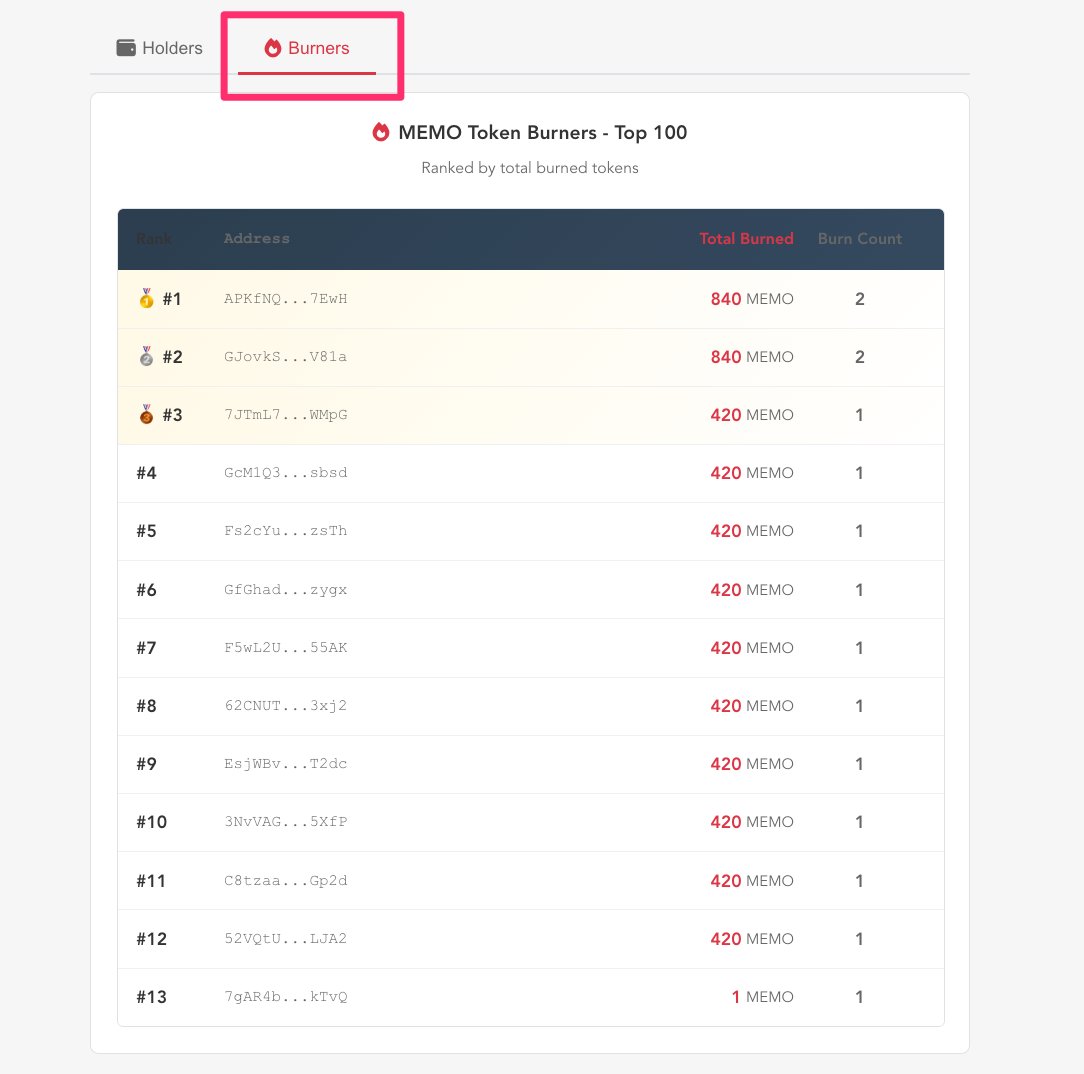Click 840 MEMO value in row #1
Viewport: 1084px width, 1074px height.
point(752,299)
